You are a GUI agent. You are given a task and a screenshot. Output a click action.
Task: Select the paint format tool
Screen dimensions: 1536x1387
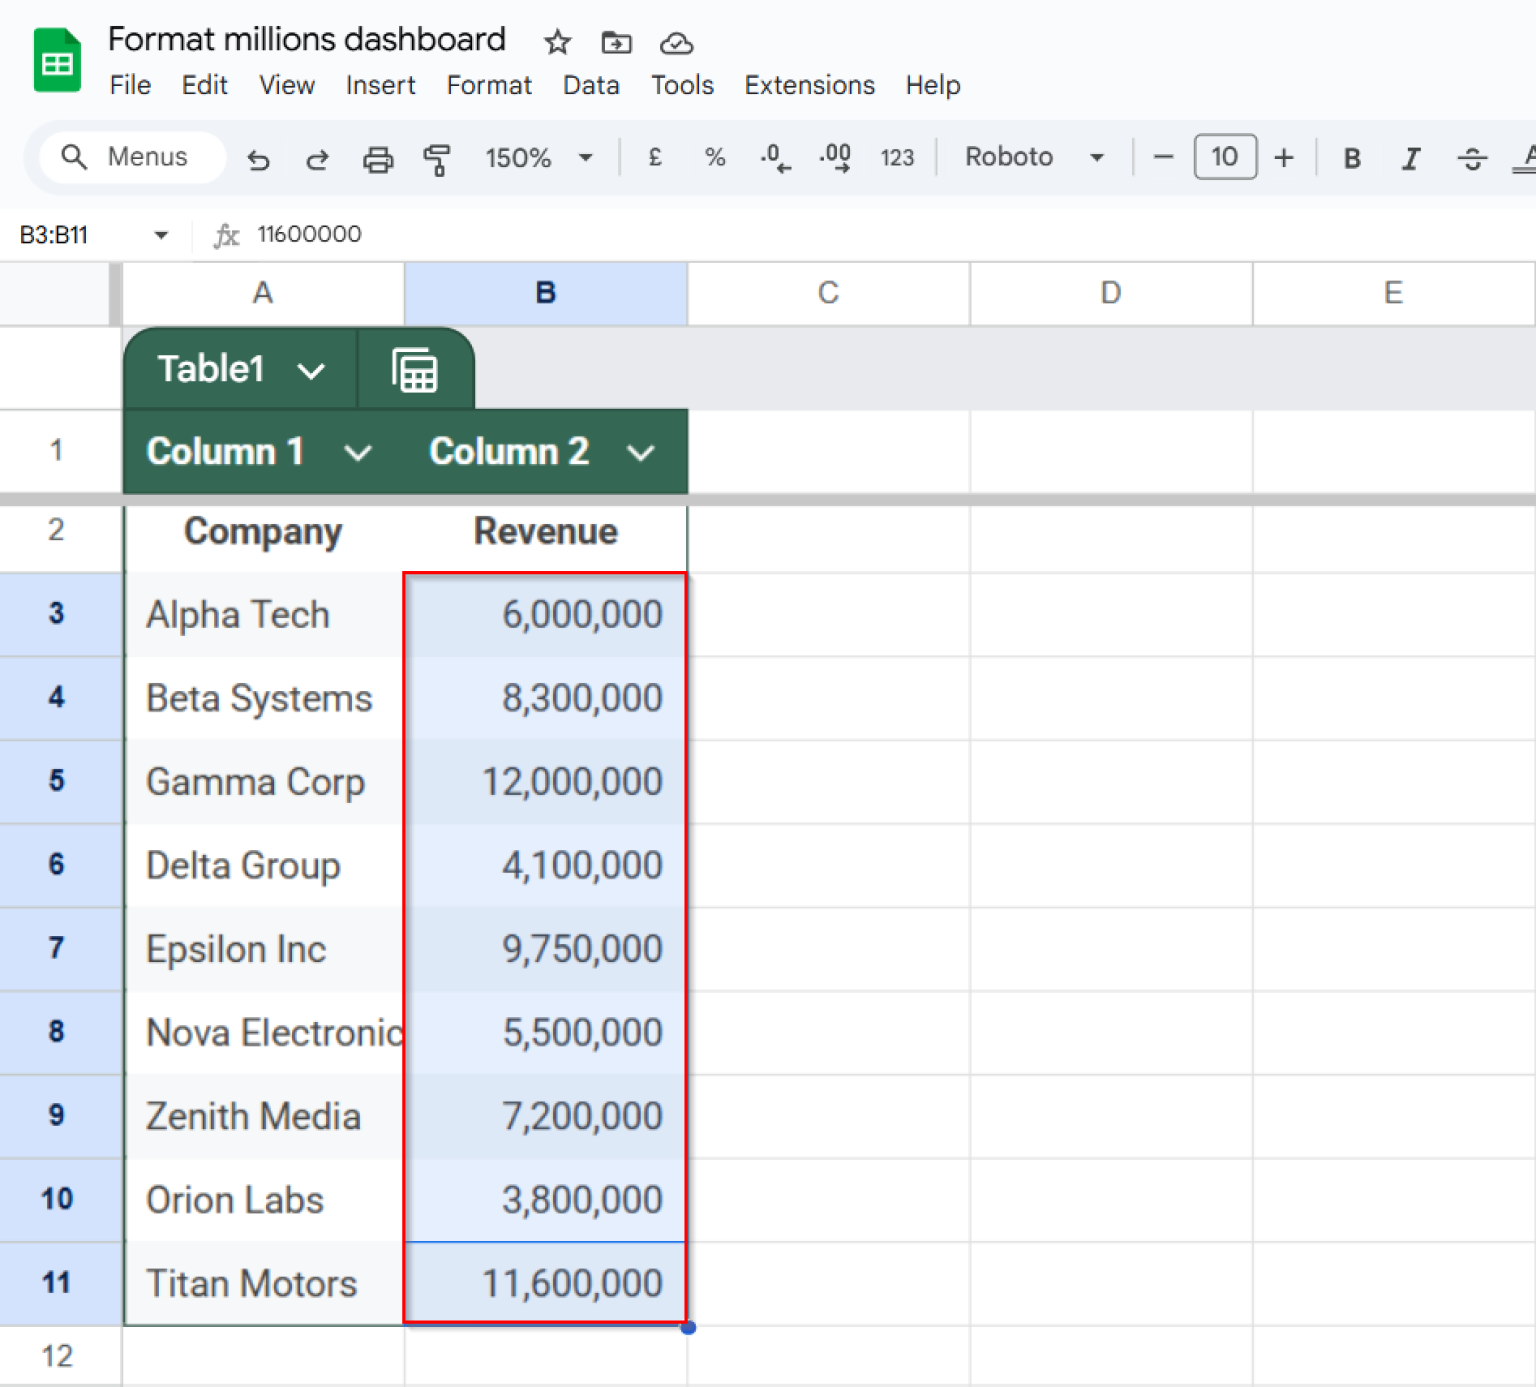tap(437, 158)
